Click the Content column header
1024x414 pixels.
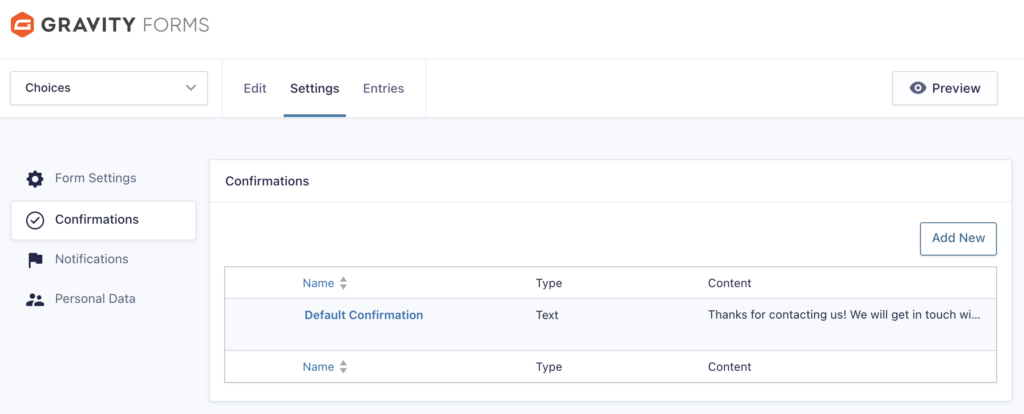point(729,283)
